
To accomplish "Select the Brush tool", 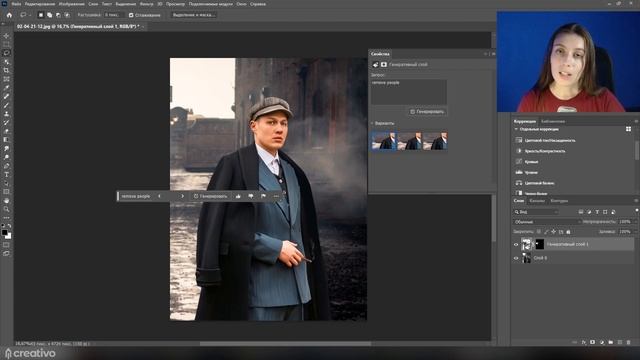I will pos(6,105).
